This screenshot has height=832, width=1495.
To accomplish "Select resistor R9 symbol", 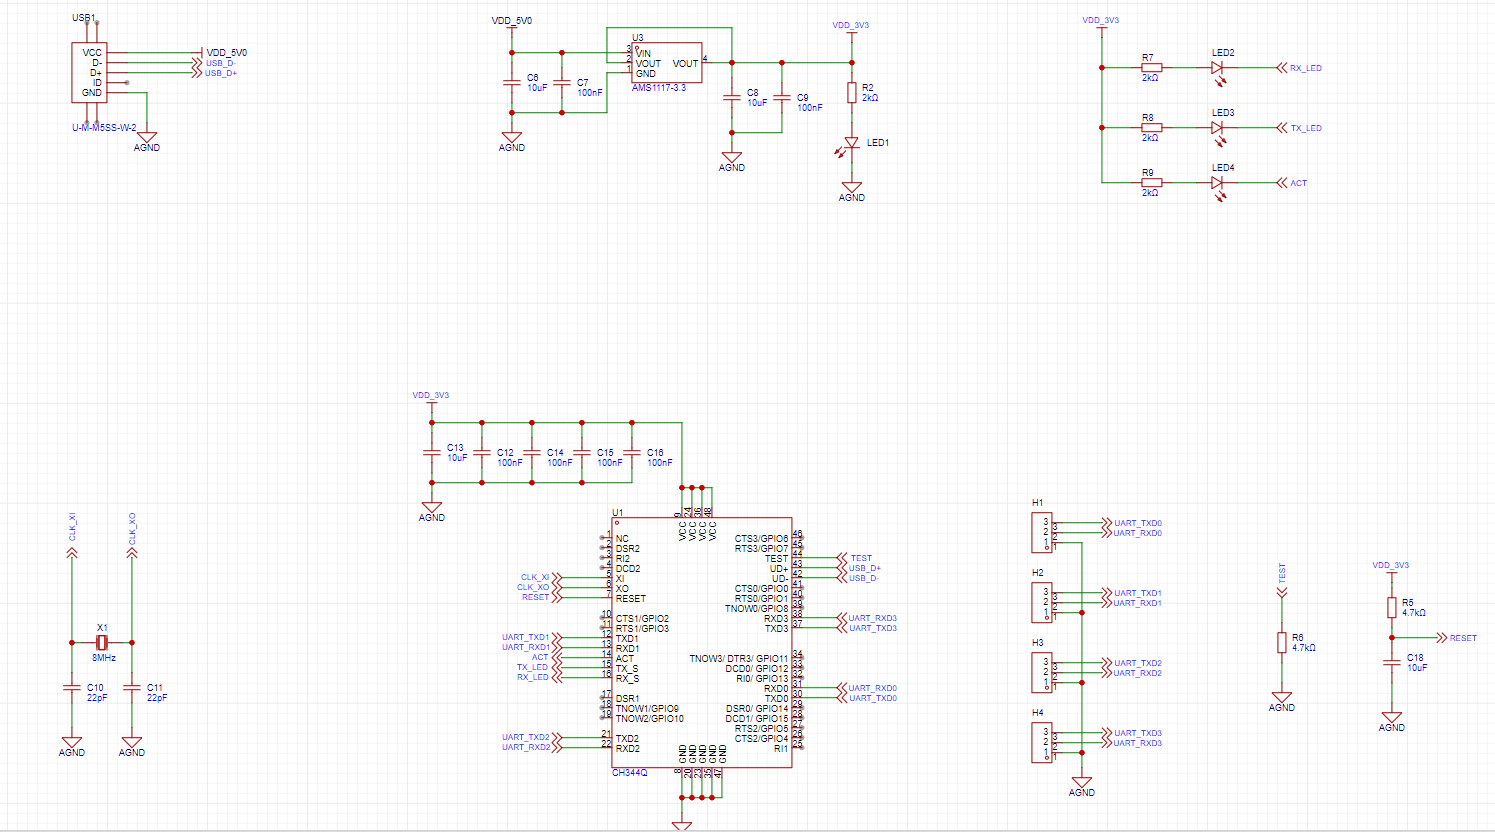I will tap(1152, 183).
